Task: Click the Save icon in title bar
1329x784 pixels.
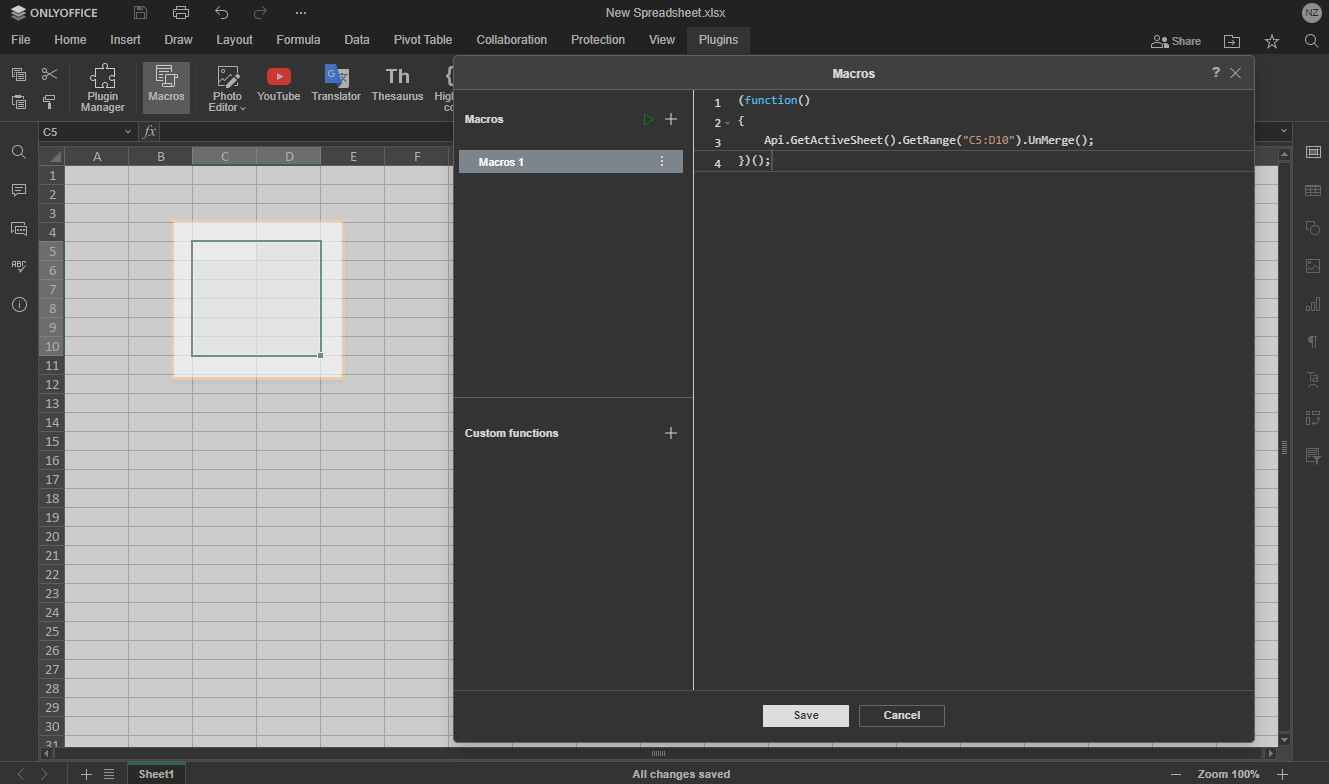Action: (140, 13)
